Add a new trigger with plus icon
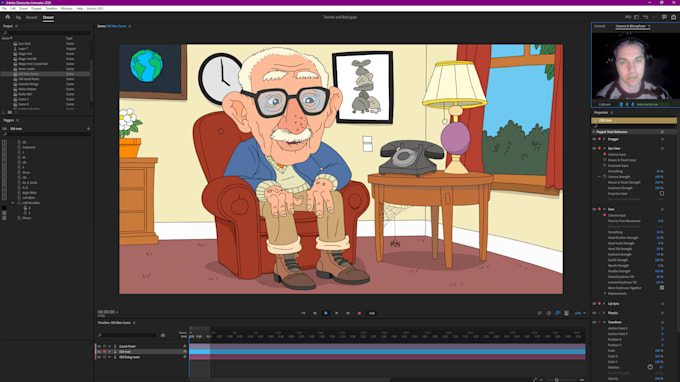The height and width of the screenshot is (382, 680). tap(88, 129)
